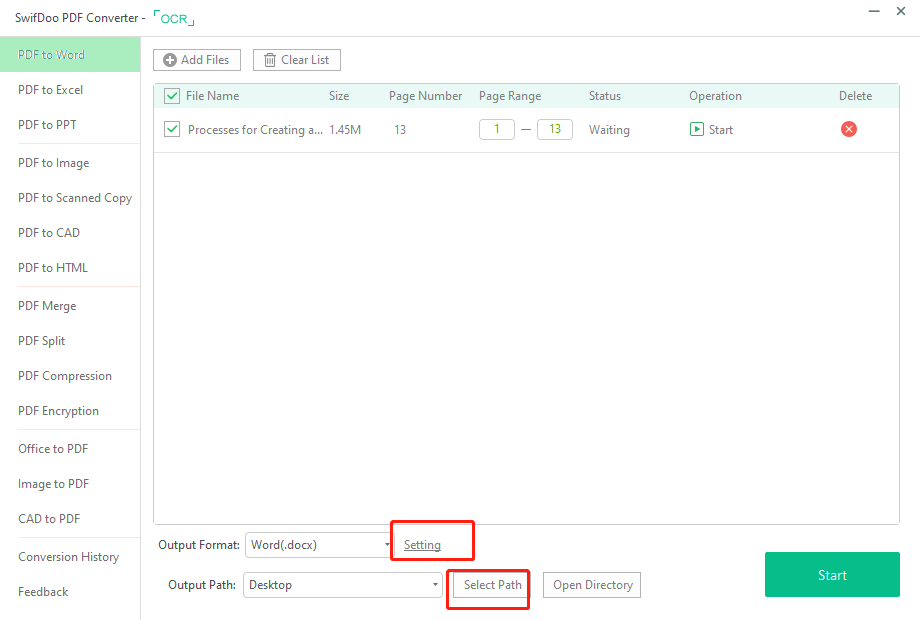
Task: Open PDF to HTML
Action: (53, 267)
